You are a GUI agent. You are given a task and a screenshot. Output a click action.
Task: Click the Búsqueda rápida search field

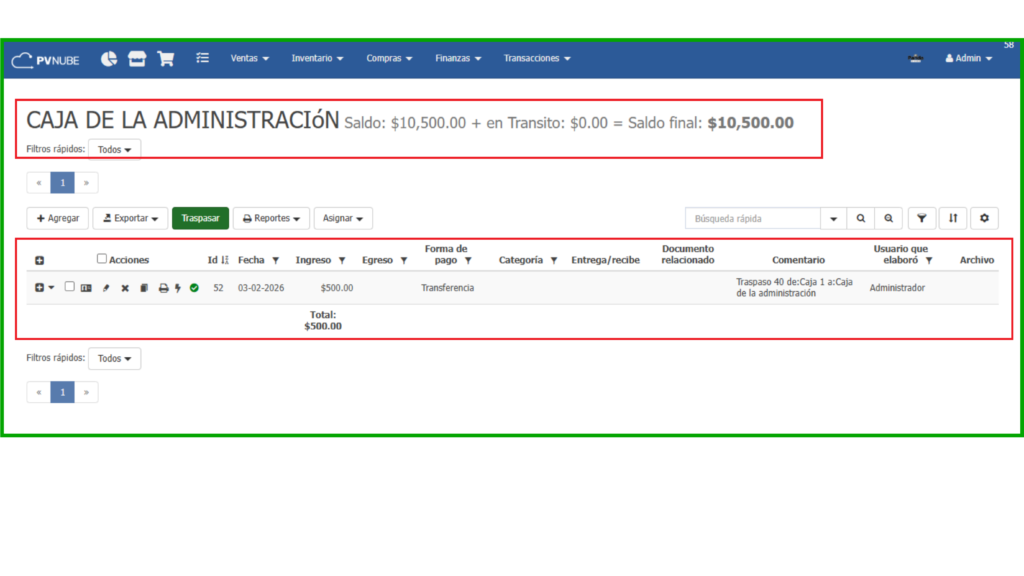coord(752,218)
